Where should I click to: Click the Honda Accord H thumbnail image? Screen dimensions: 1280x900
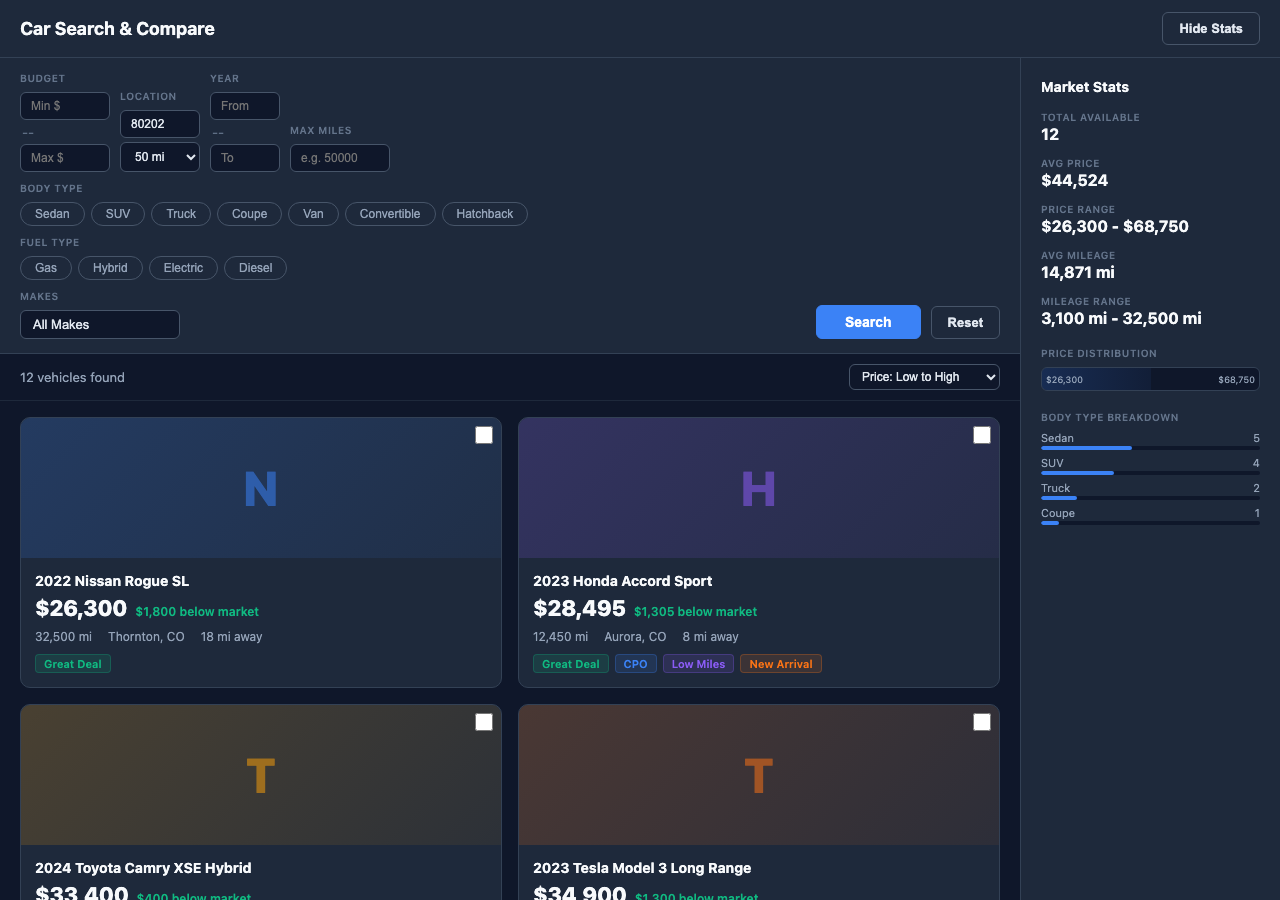pyautogui.click(x=759, y=488)
